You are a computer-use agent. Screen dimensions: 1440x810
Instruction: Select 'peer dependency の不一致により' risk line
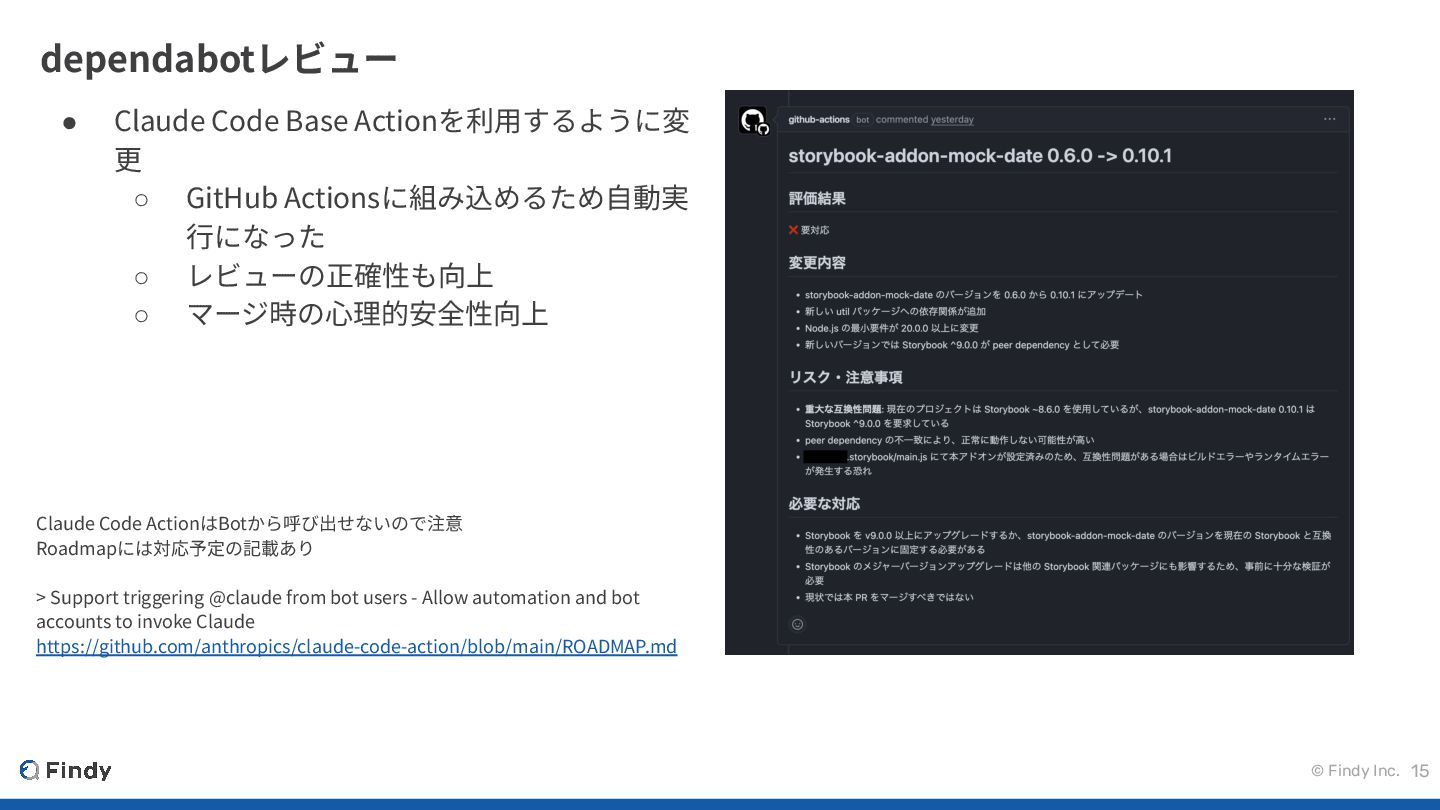pos(949,440)
